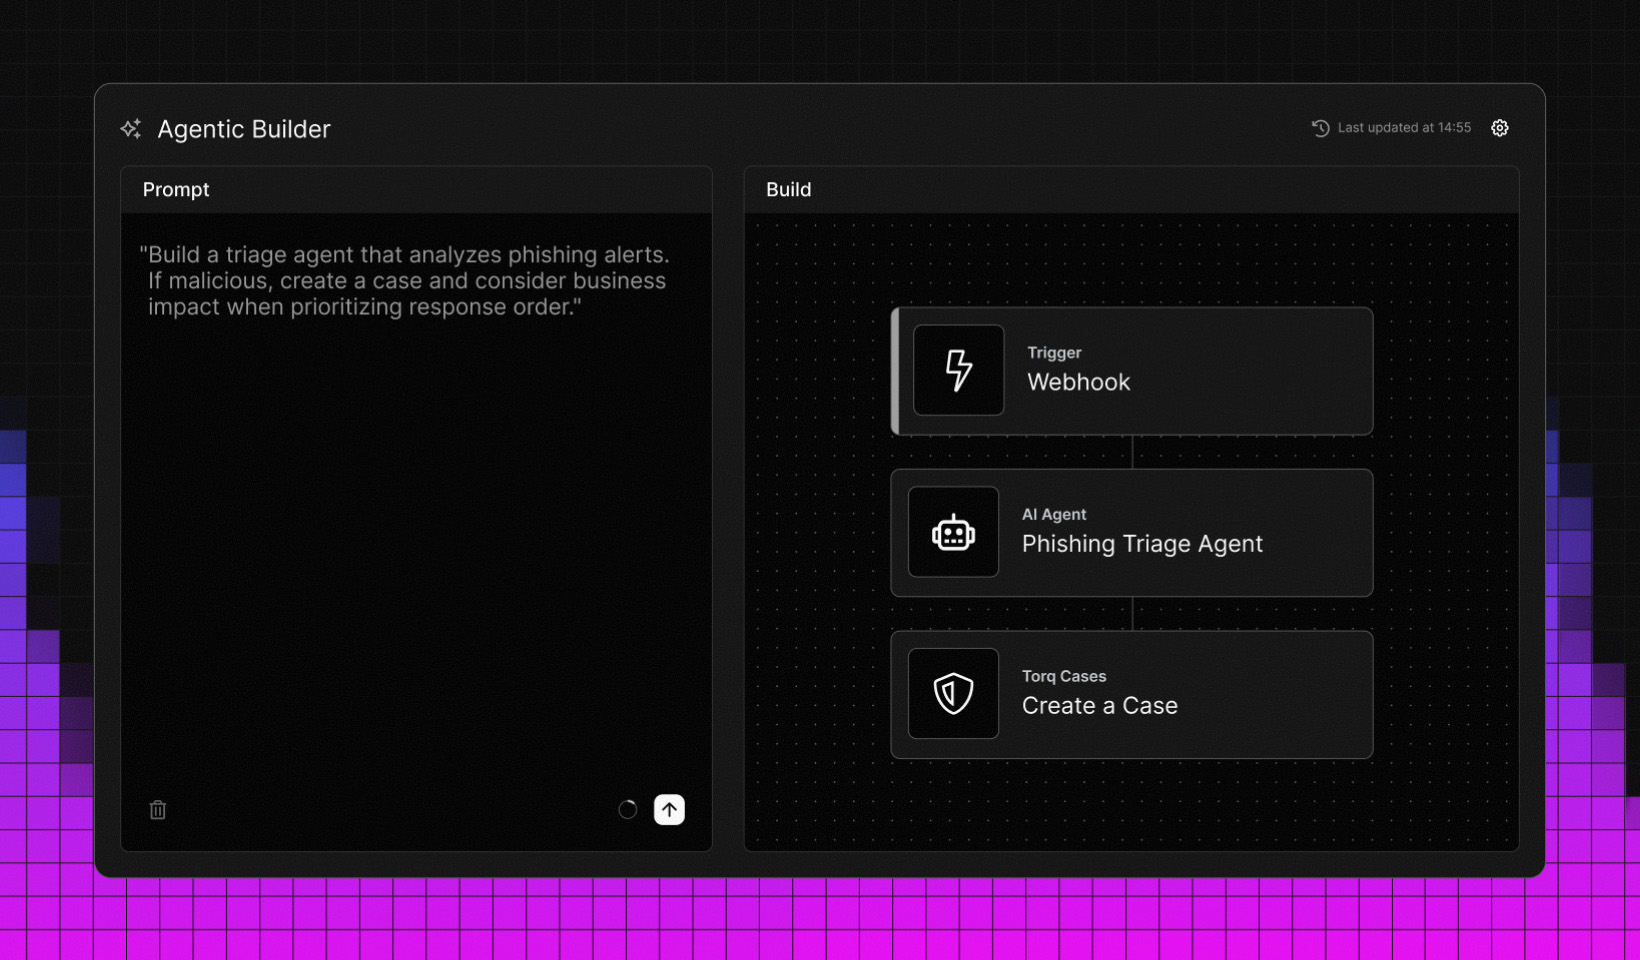The width and height of the screenshot is (1640, 960).
Task: Submit the prompt with the up-arrow button
Action: tap(669, 810)
